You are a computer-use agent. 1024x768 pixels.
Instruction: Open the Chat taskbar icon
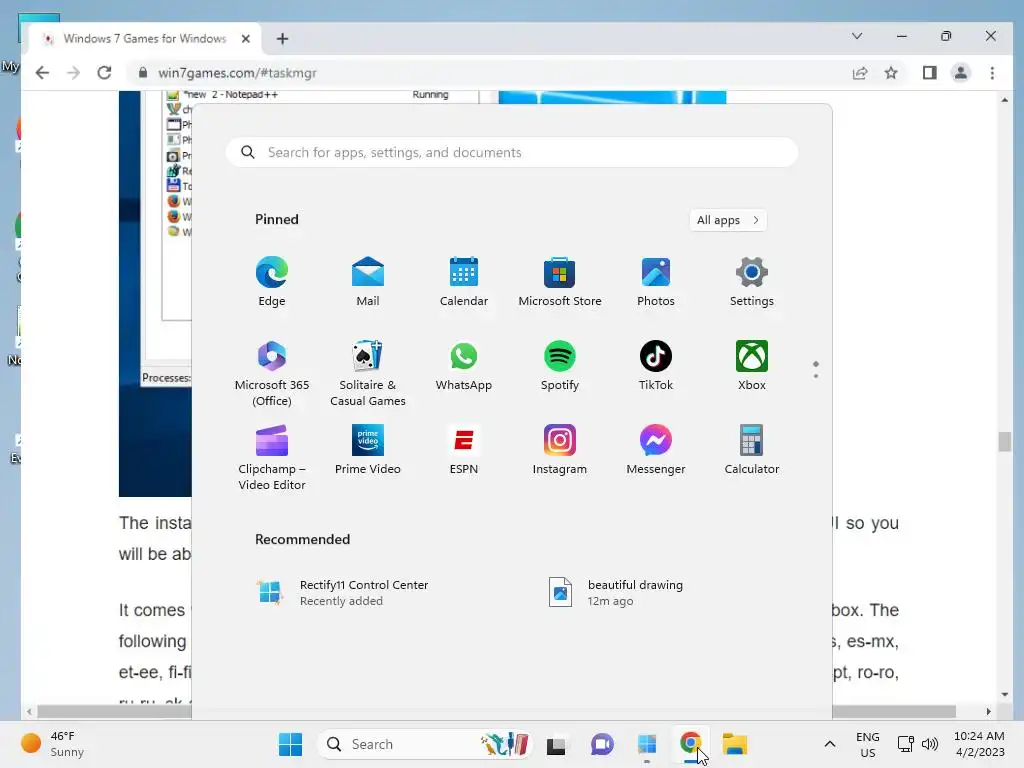point(601,744)
